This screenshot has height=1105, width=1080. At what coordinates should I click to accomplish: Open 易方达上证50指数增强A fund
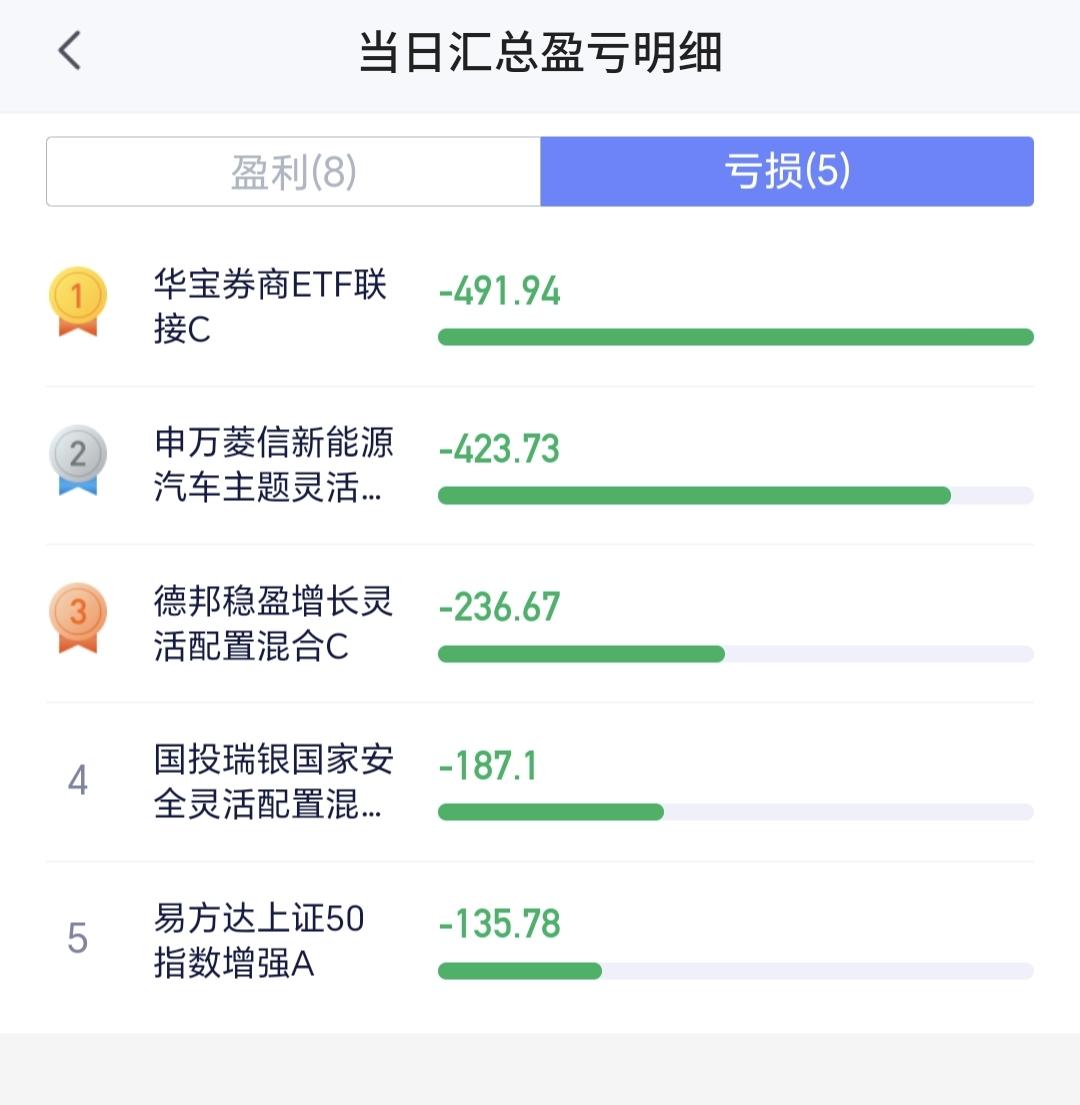tap(259, 939)
